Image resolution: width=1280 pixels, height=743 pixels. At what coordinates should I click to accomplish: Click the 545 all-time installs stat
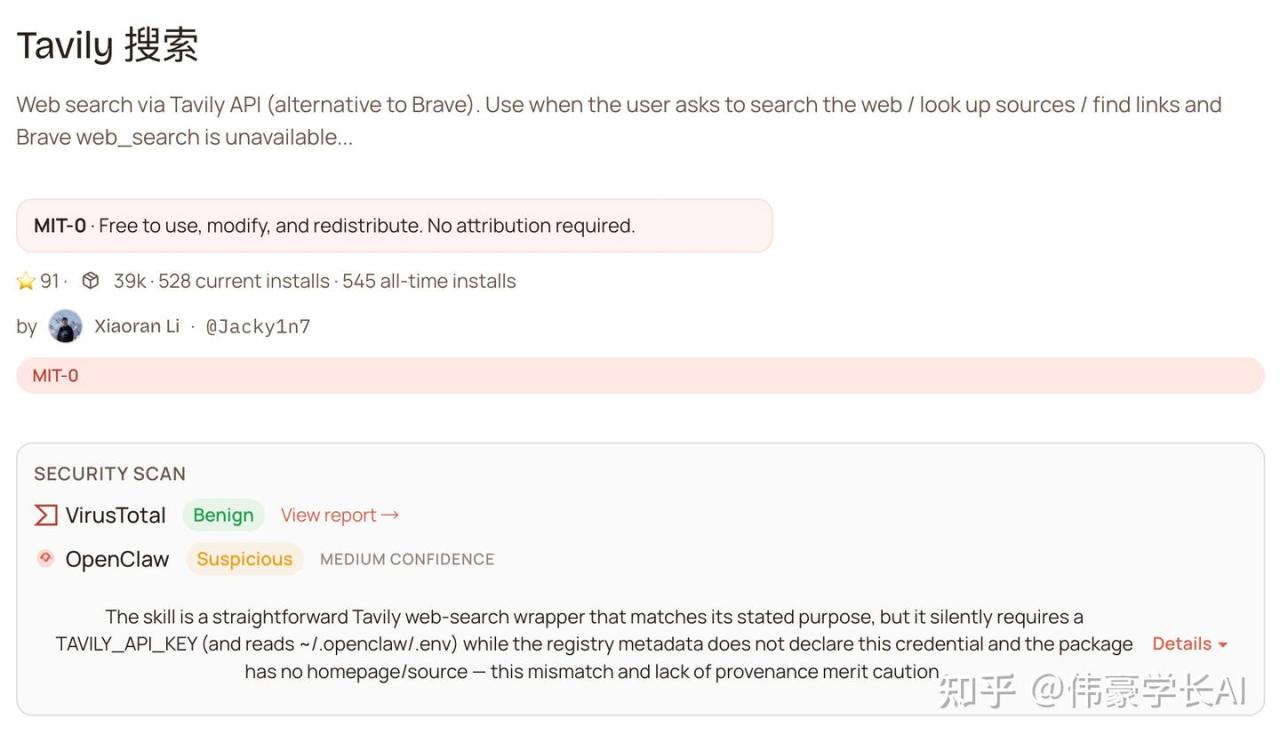click(x=429, y=281)
